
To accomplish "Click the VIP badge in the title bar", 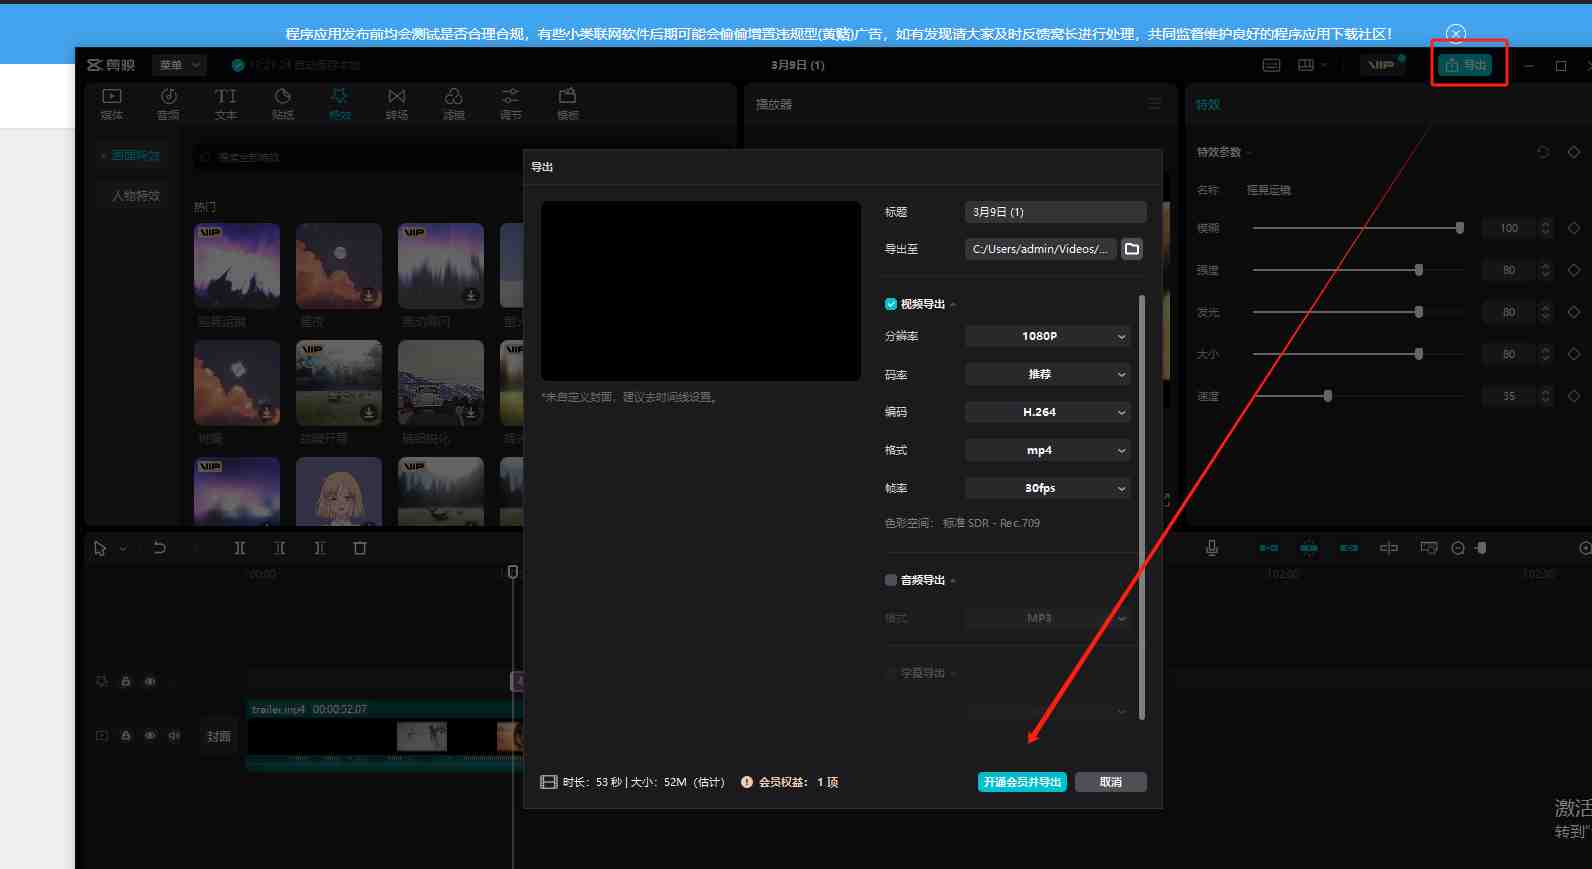I will coord(1382,65).
